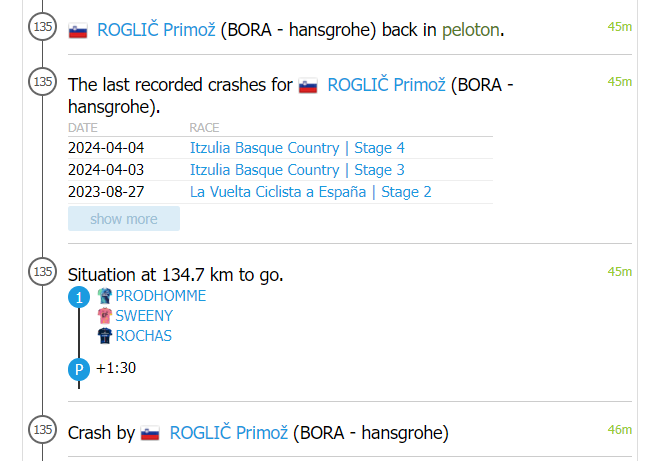The height and width of the screenshot is (461, 652).
Task: Open Itzulia Basque Country Stage 3 link
Action: pyautogui.click(x=297, y=170)
